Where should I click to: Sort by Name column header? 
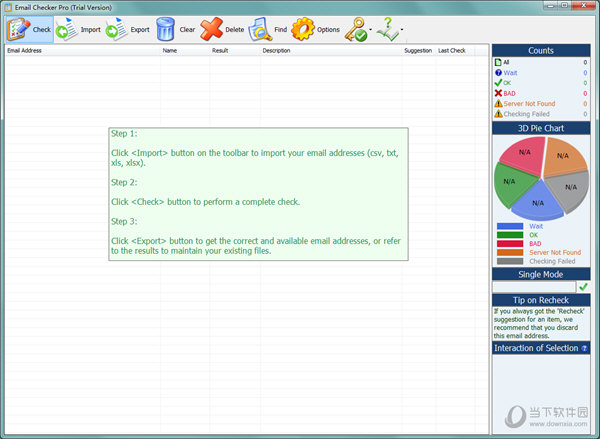(185, 51)
